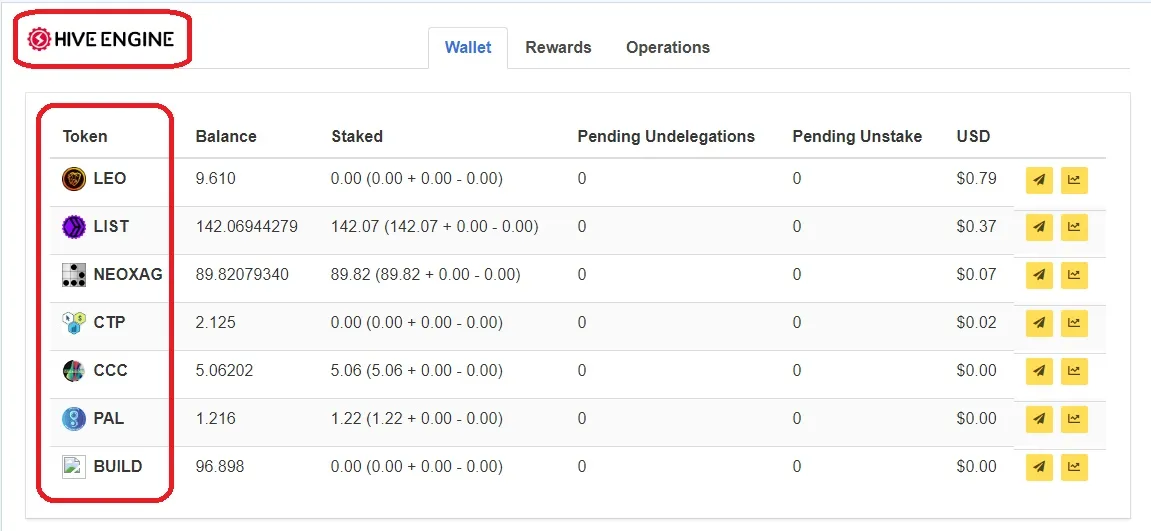Click the NEOXAG balance 89.82079340
1151x531 pixels.
pyautogui.click(x=242, y=275)
